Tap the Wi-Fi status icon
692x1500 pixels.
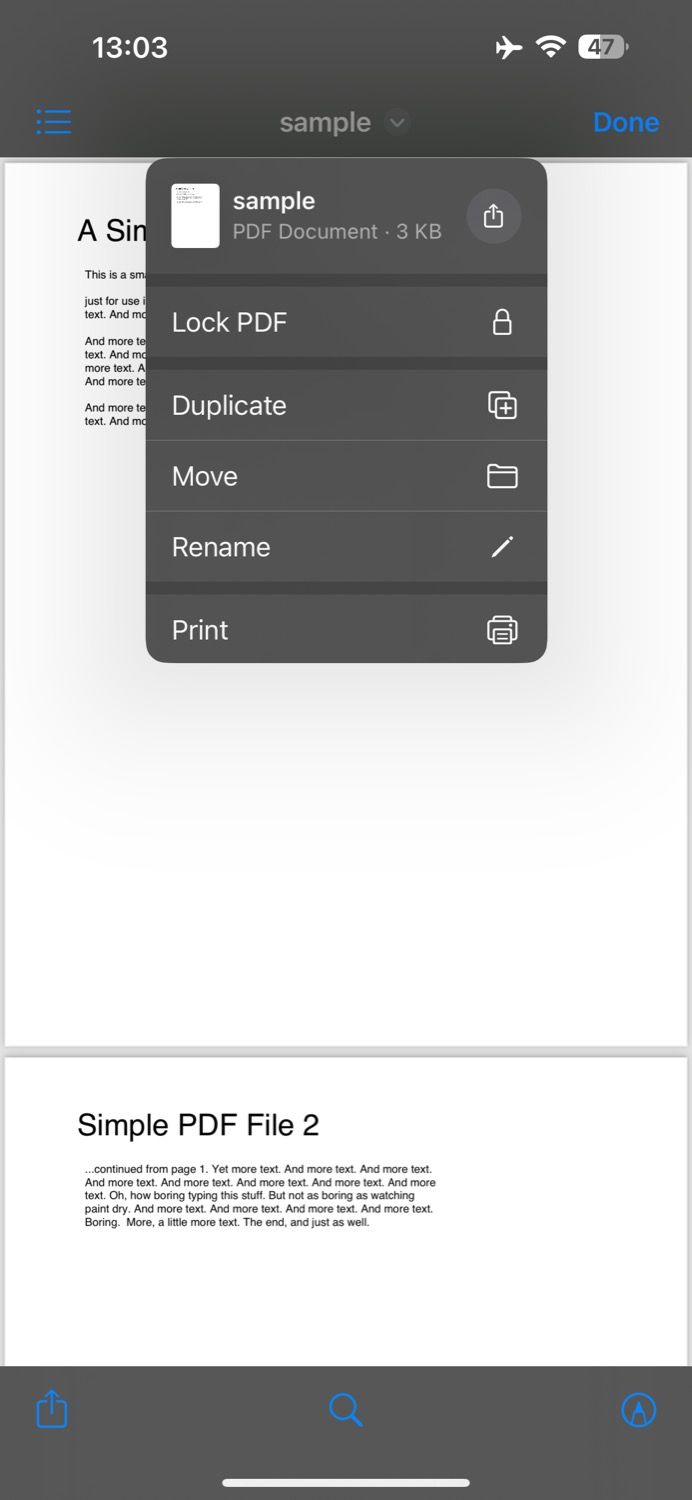550,46
